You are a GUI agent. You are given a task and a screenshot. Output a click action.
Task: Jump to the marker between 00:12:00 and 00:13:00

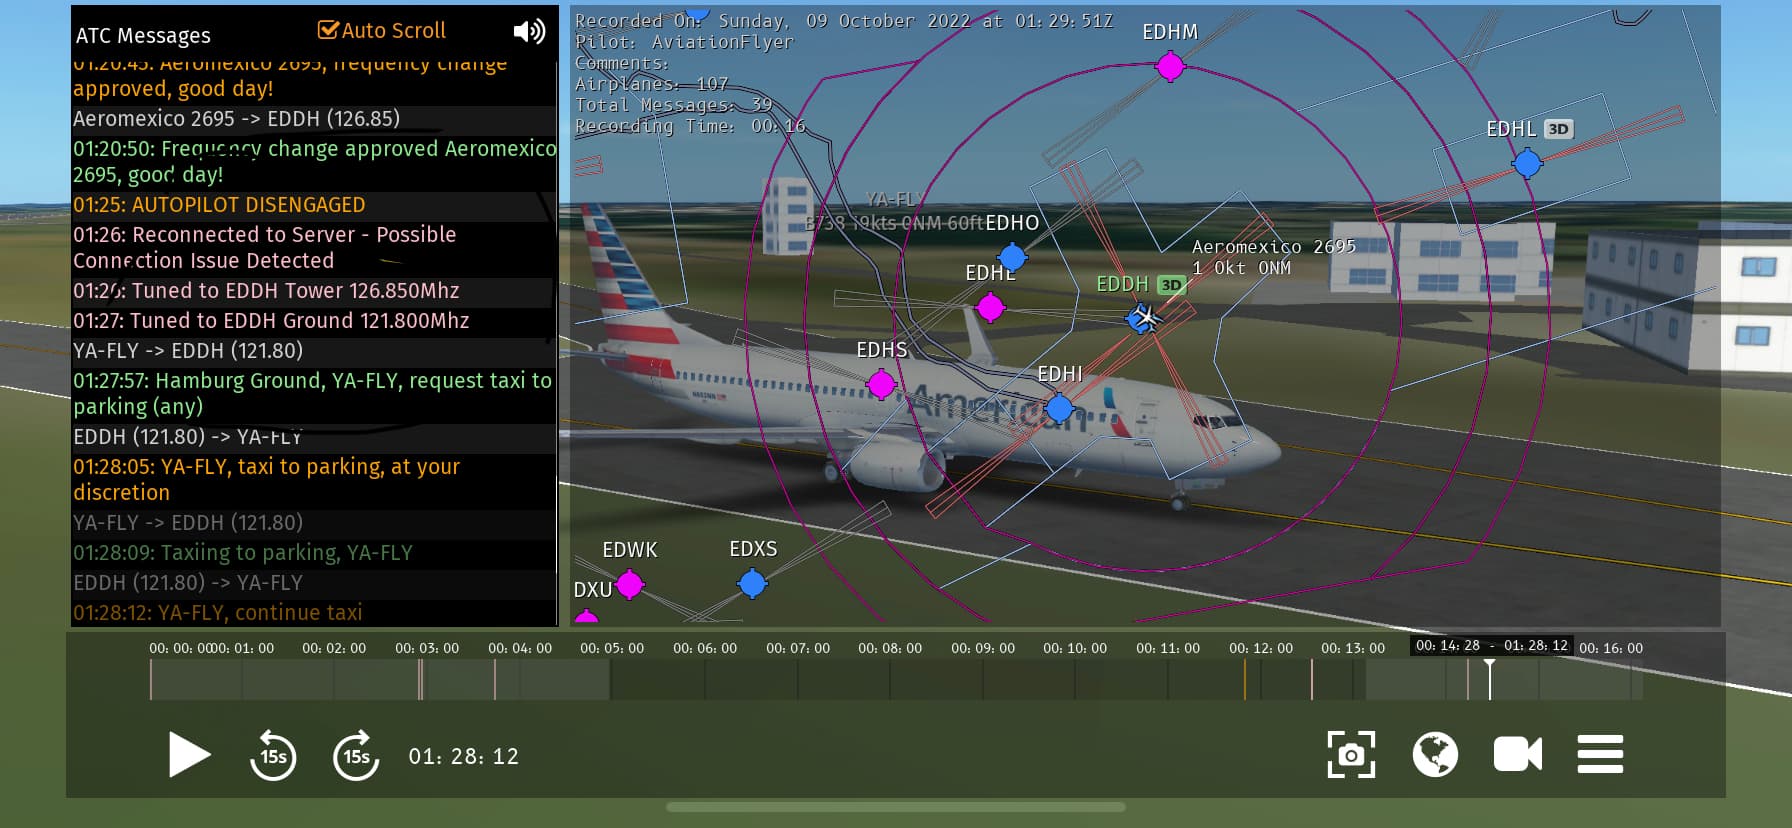[x=1312, y=680]
